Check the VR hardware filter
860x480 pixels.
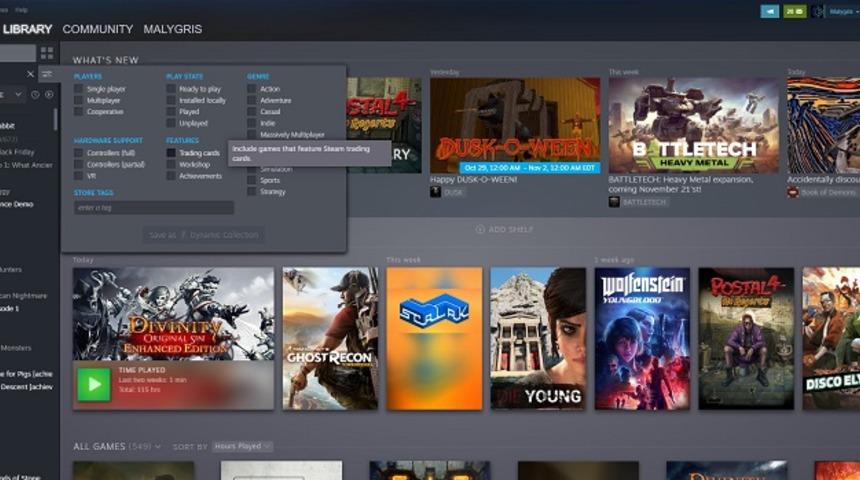point(78,176)
